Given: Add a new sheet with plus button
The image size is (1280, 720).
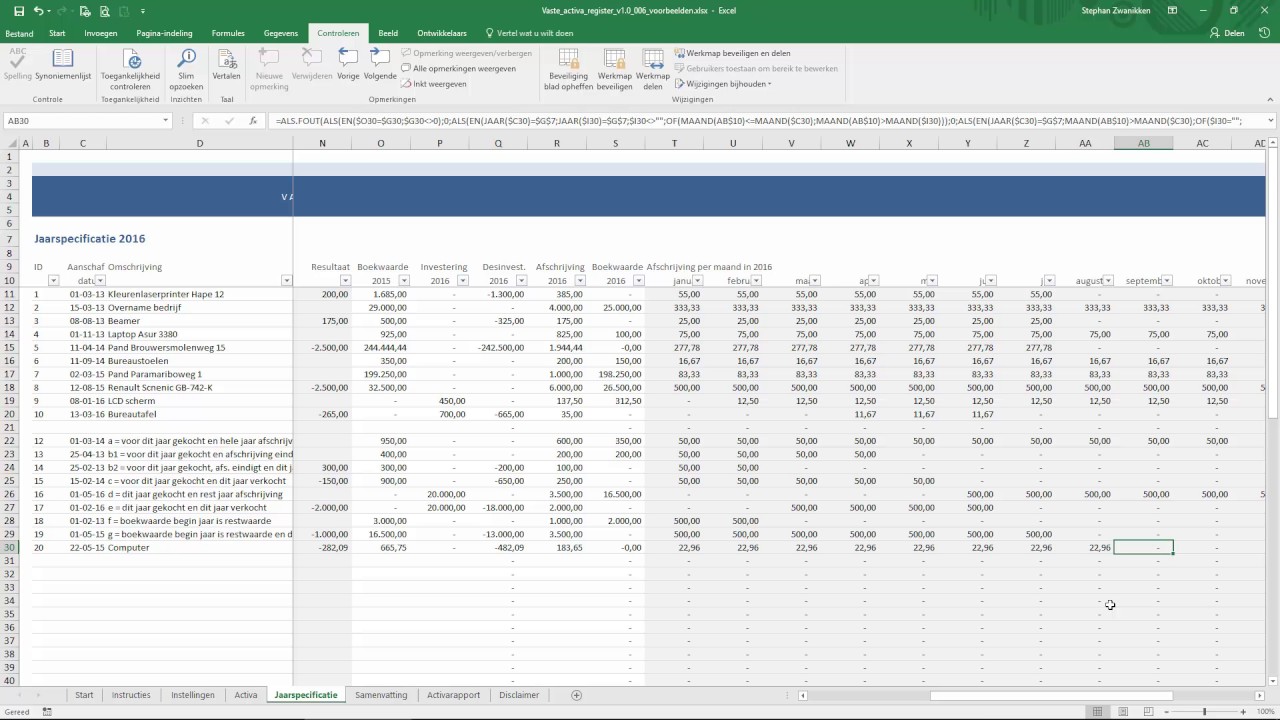Looking at the screenshot, I should click(576, 695).
